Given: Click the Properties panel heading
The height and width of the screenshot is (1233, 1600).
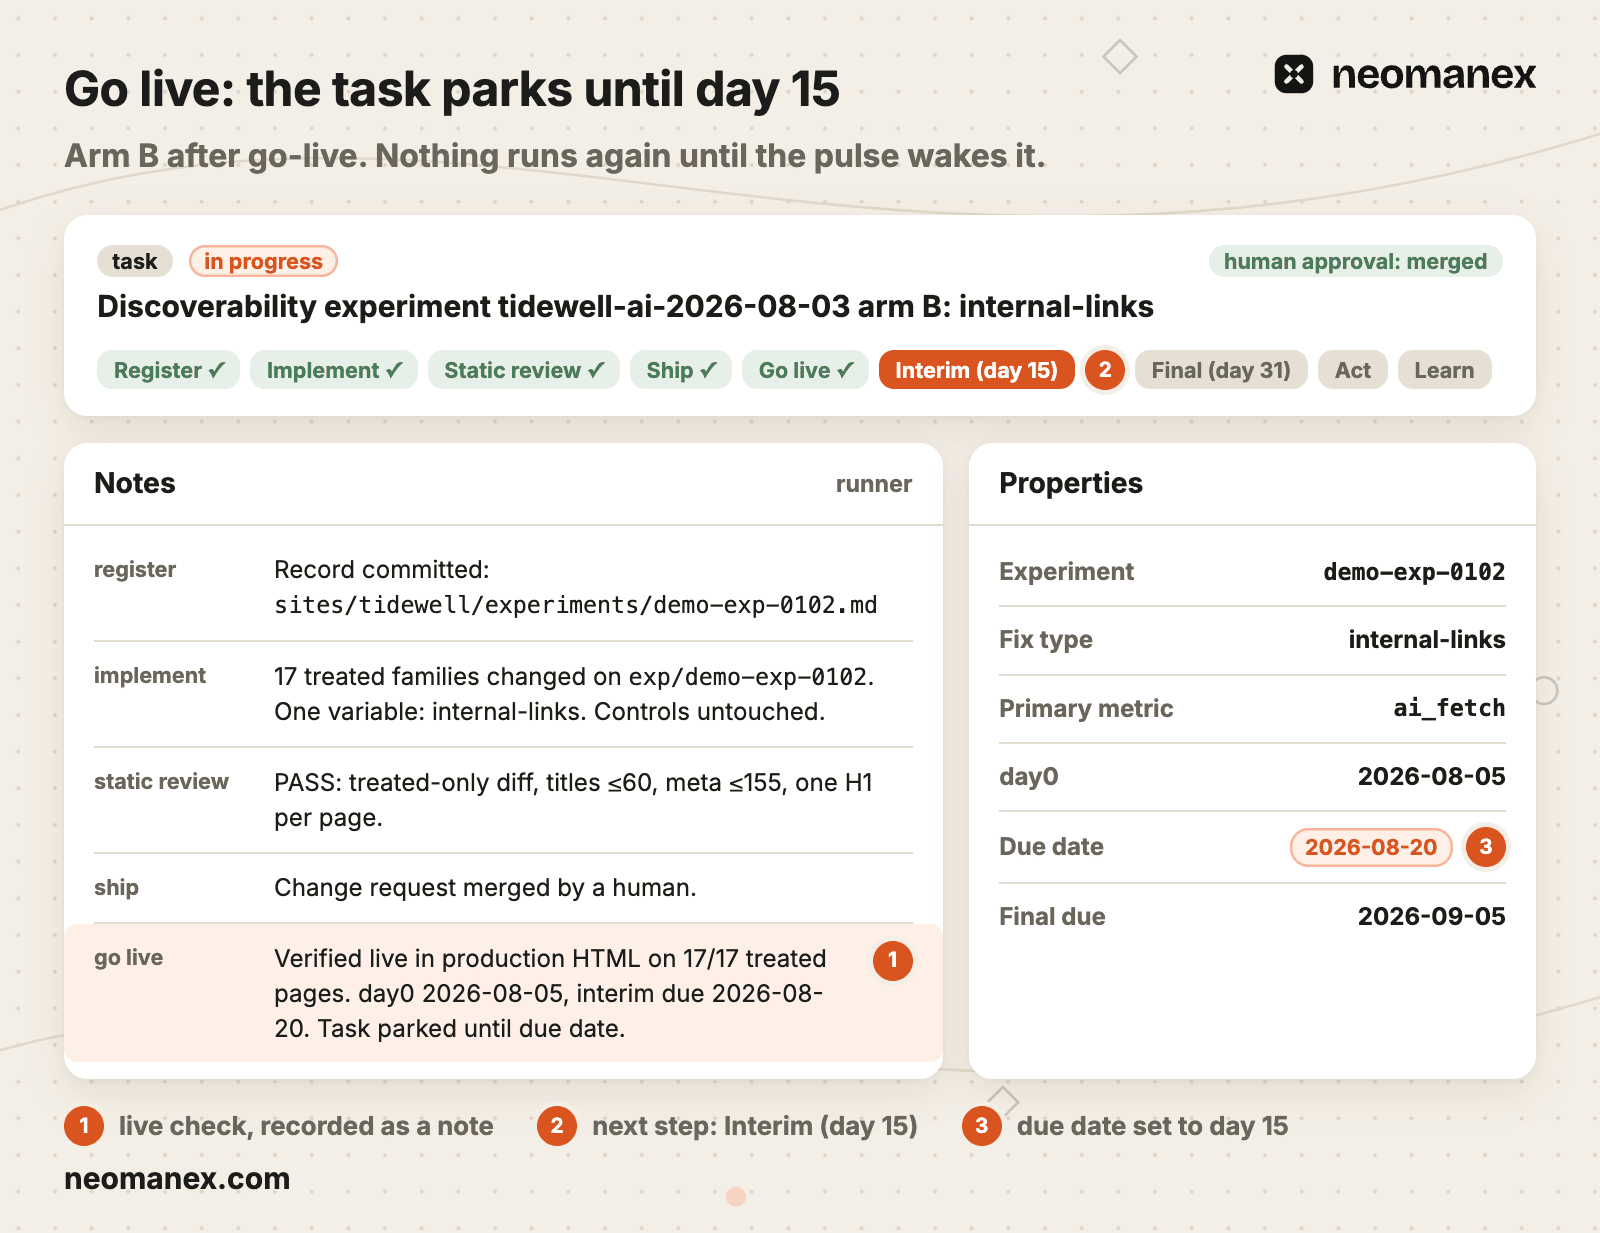Looking at the screenshot, I should [1071, 483].
